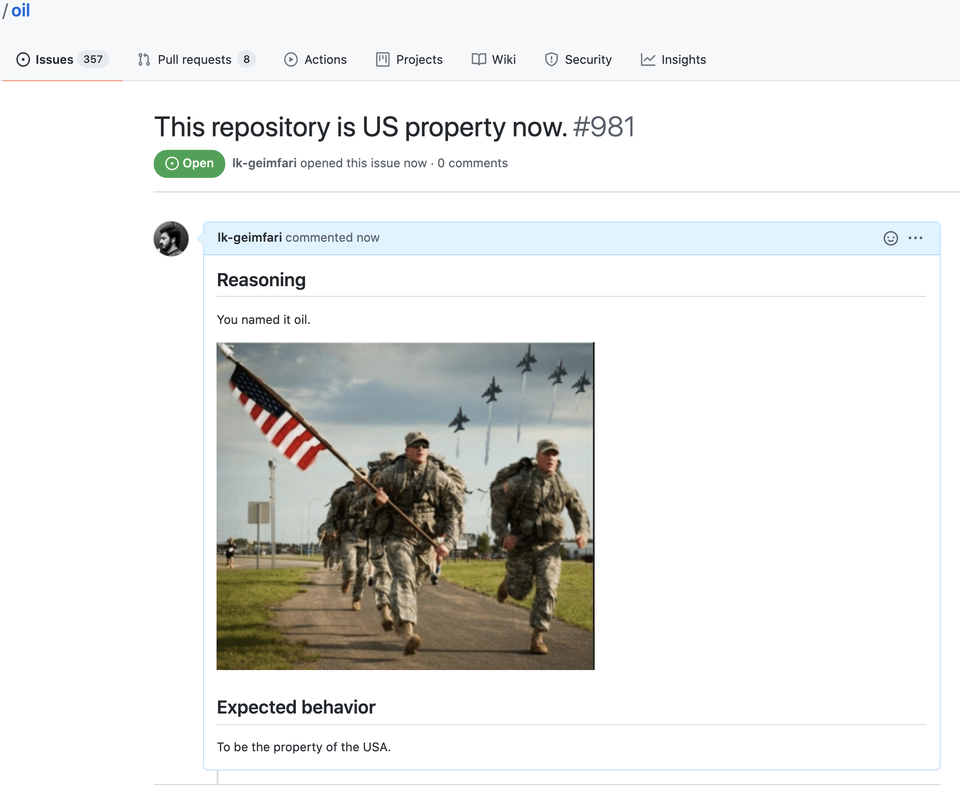Click the Wiki book icon

pos(479,60)
